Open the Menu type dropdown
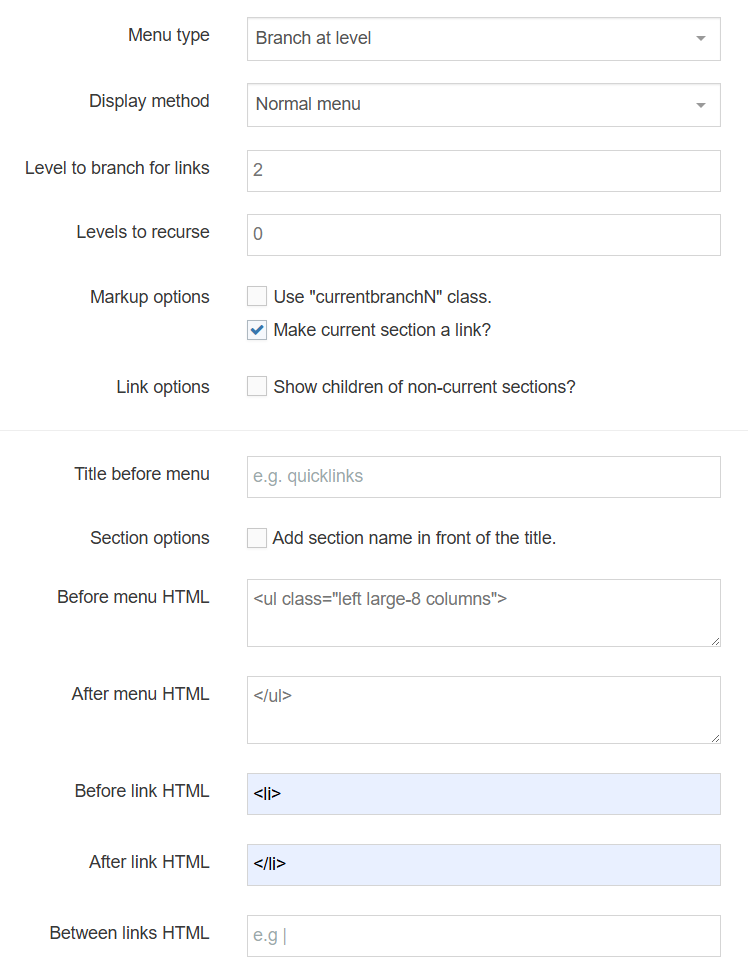Viewport: 748px width, 969px height. pos(483,38)
